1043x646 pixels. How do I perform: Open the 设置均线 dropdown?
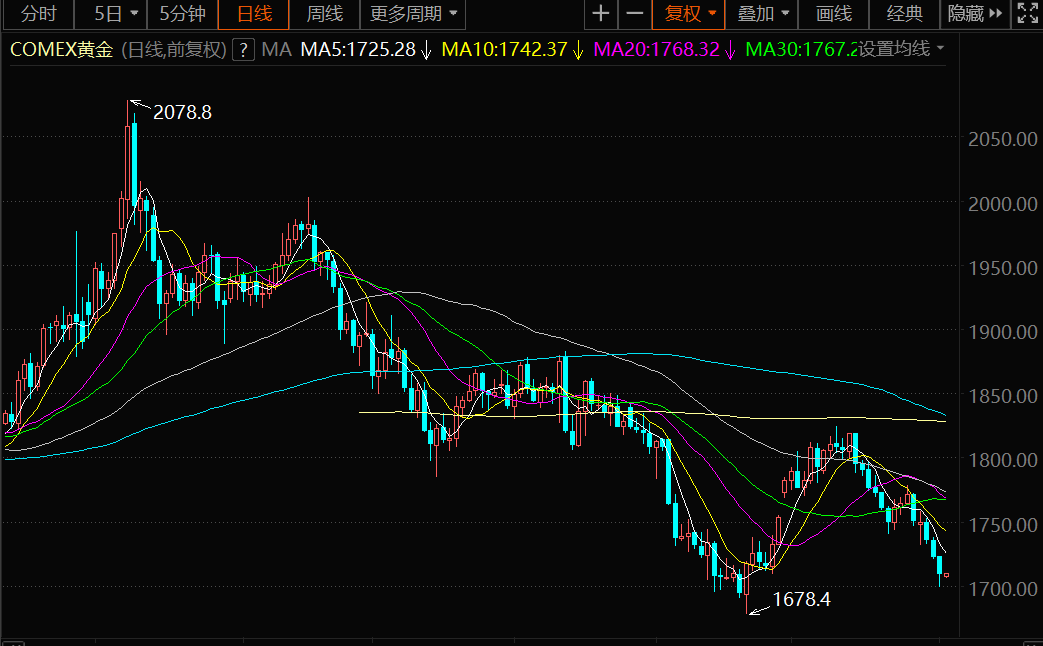[x=902, y=49]
